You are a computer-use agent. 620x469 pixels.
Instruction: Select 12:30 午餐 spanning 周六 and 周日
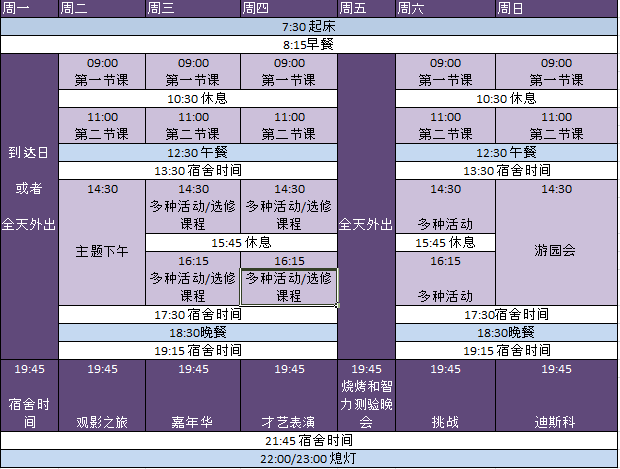coord(507,152)
